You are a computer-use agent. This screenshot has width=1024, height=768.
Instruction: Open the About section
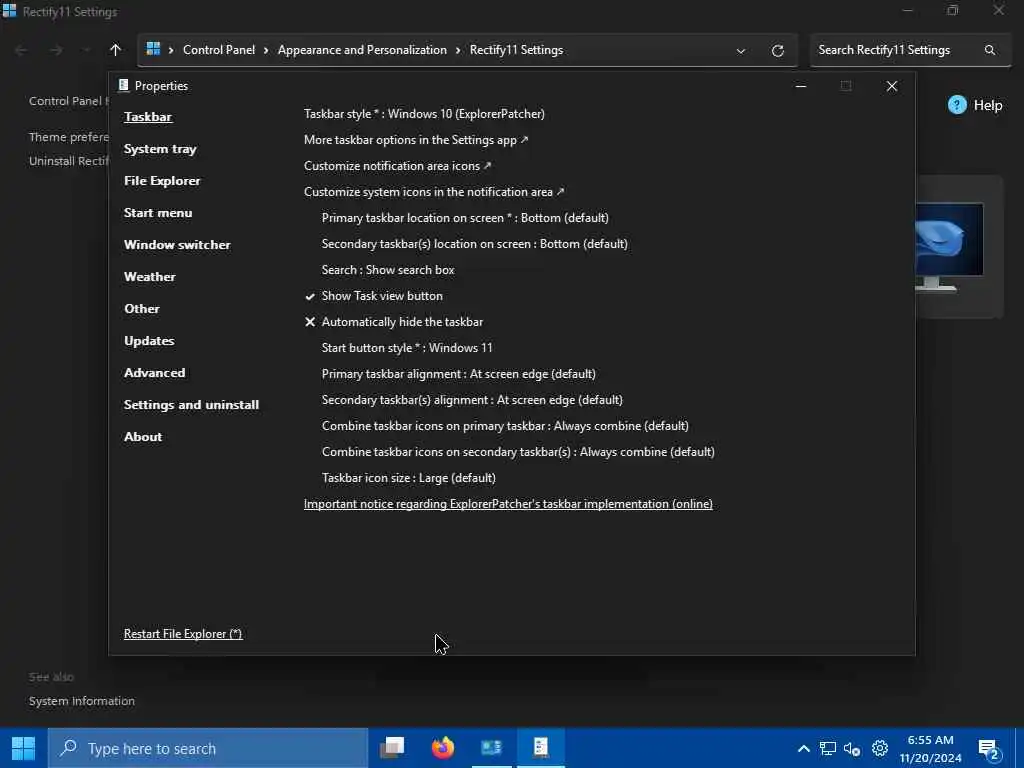[x=143, y=437]
